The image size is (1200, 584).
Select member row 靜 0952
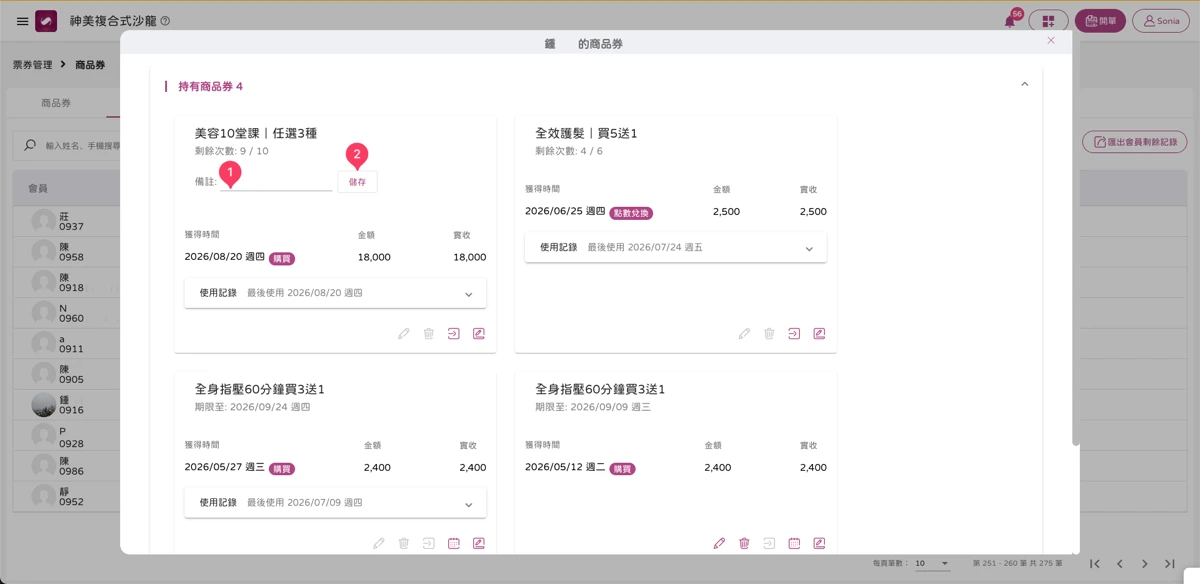point(65,497)
